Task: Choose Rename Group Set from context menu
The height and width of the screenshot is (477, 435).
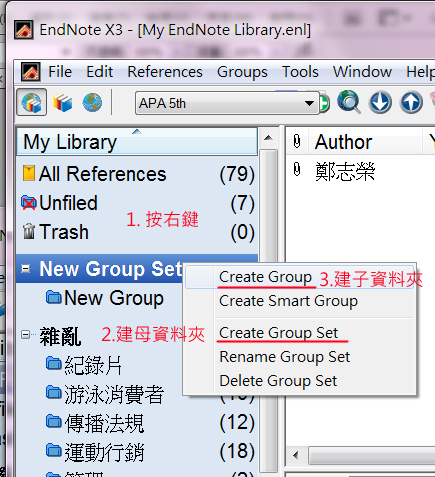Action: (x=299, y=357)
